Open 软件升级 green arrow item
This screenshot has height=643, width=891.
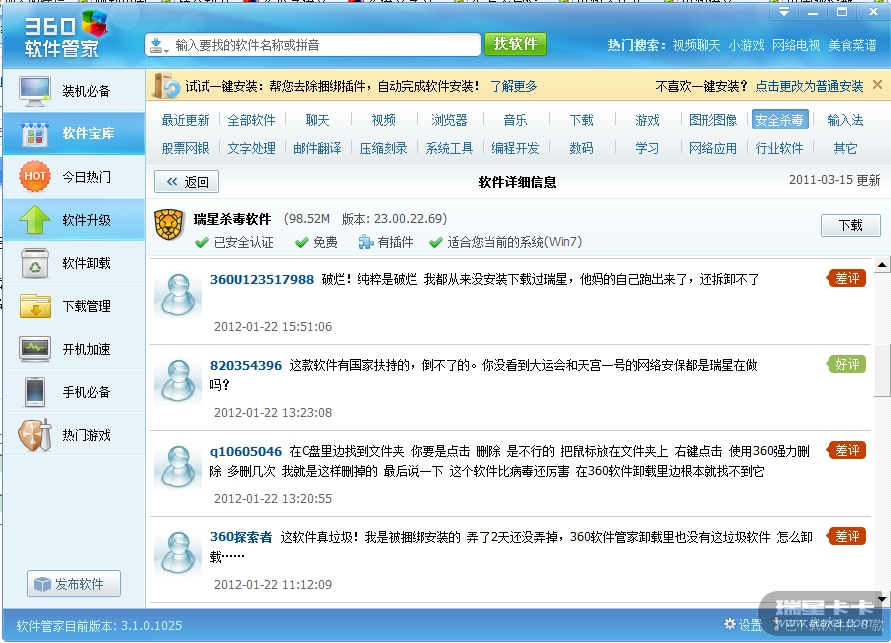pos(74,220)
